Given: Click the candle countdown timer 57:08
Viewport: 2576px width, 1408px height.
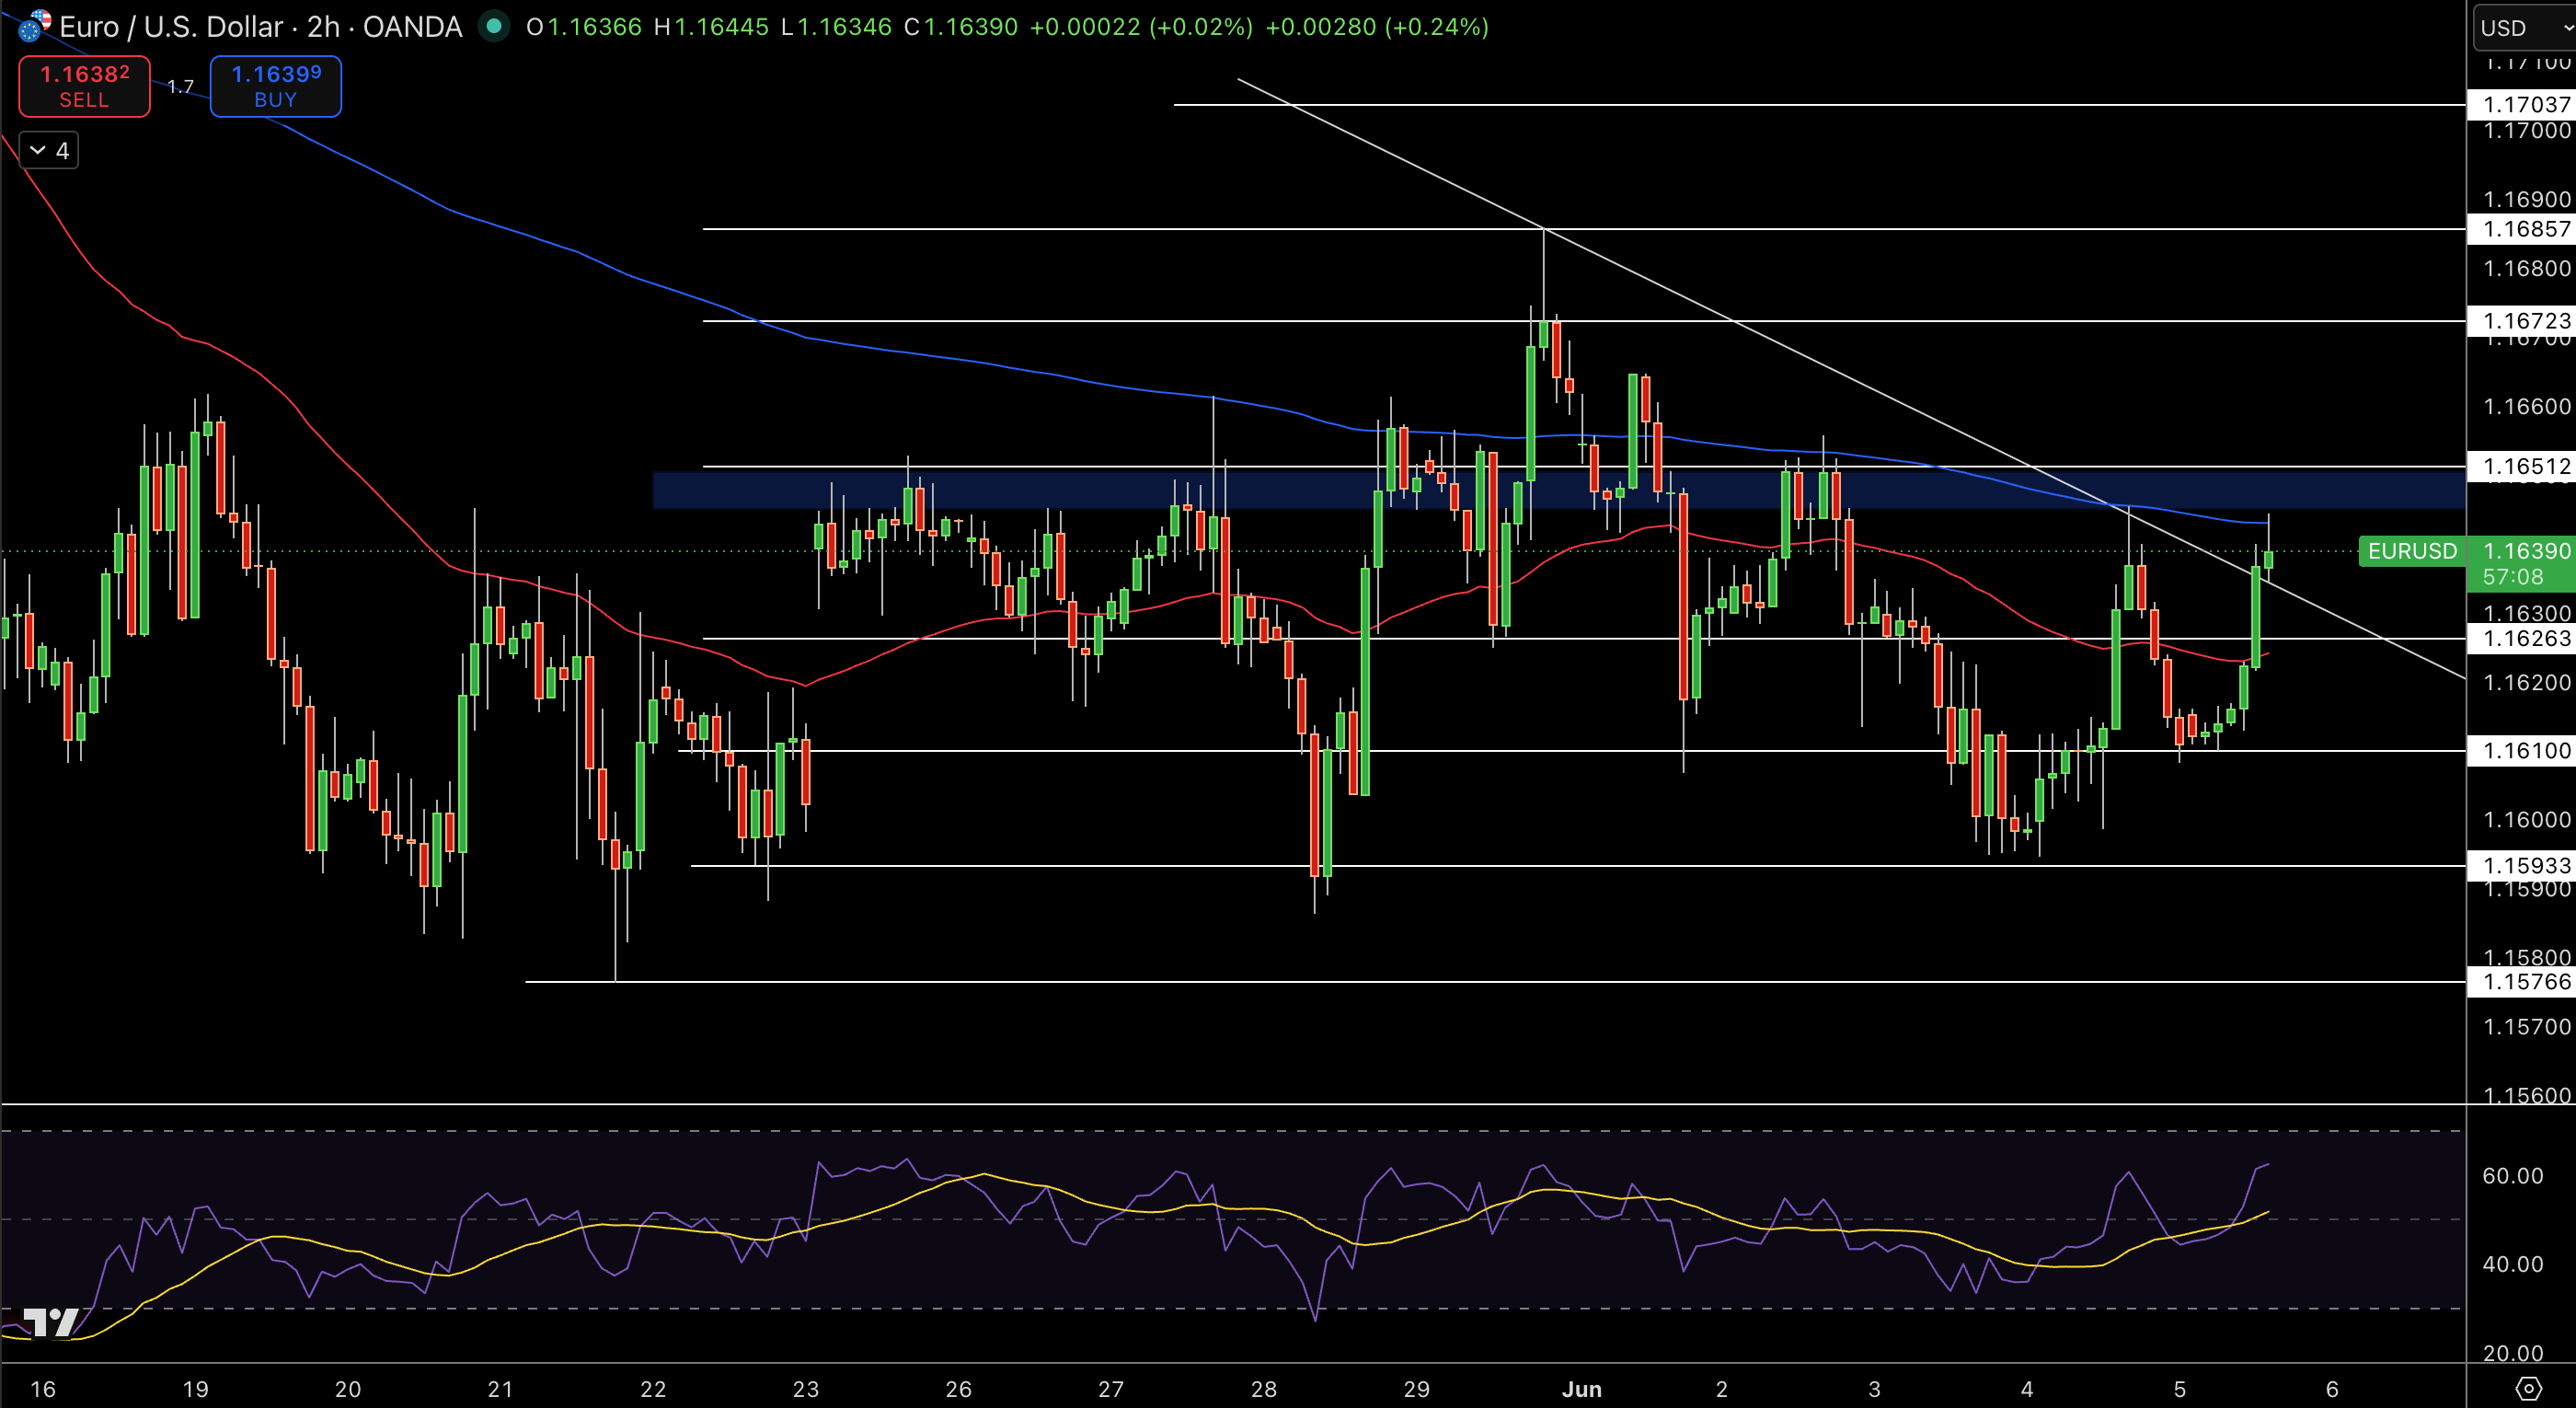Looking at the screenshot, I should (2512, 577).
